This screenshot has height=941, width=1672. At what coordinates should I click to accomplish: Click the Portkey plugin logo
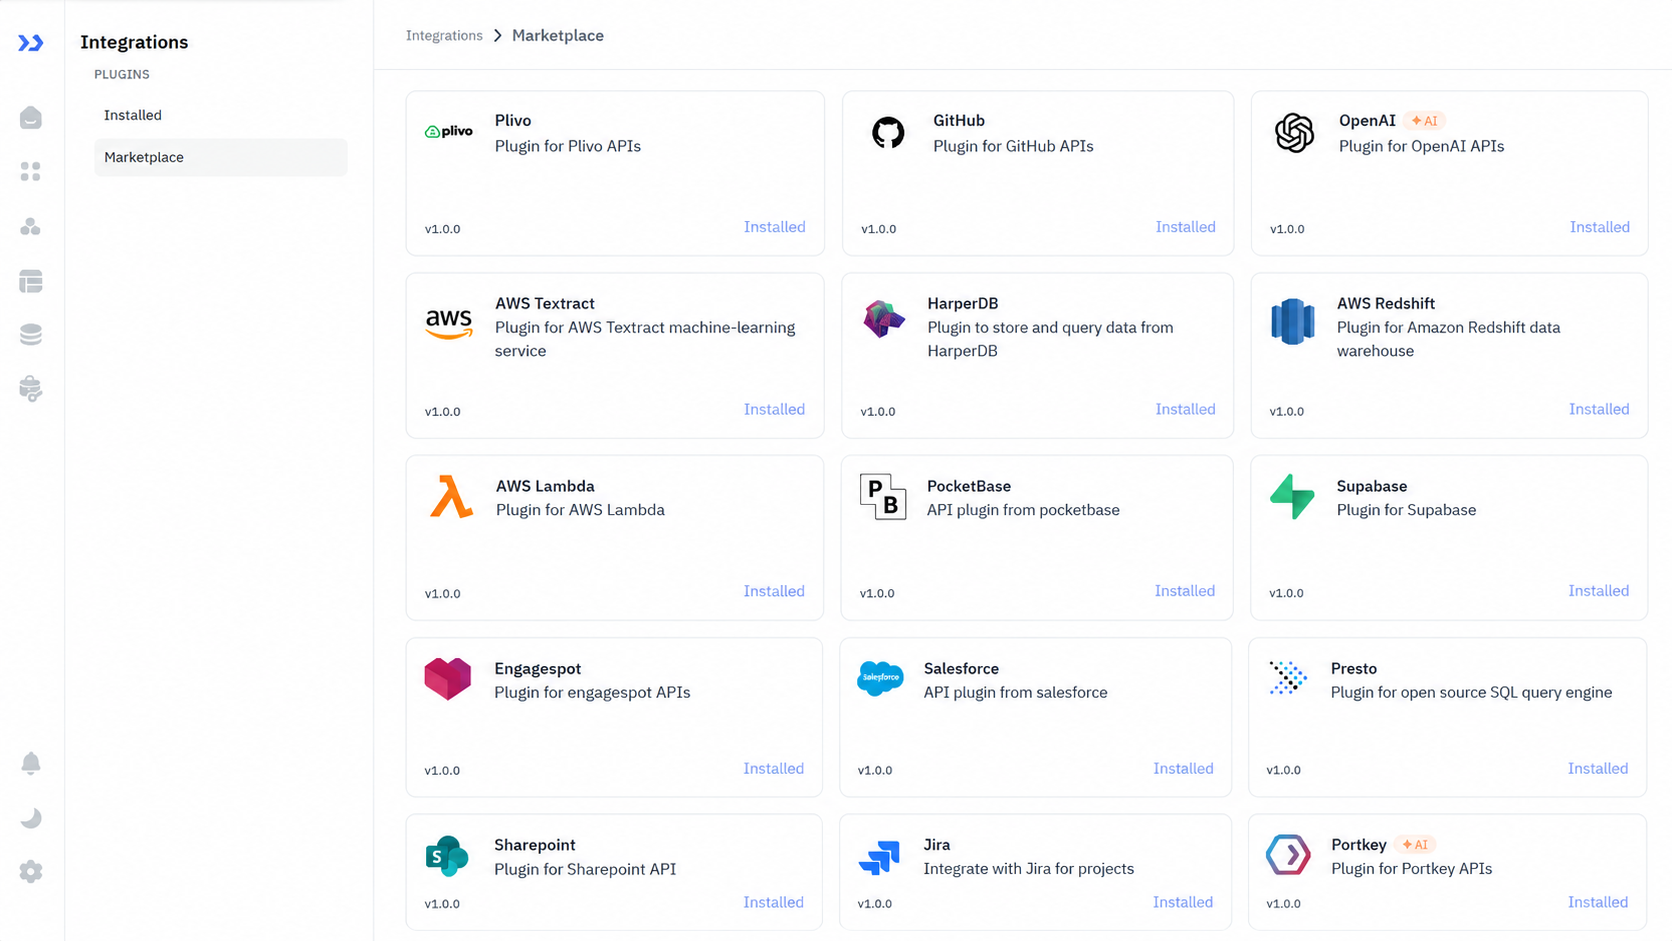click(x=1288, y=855)
